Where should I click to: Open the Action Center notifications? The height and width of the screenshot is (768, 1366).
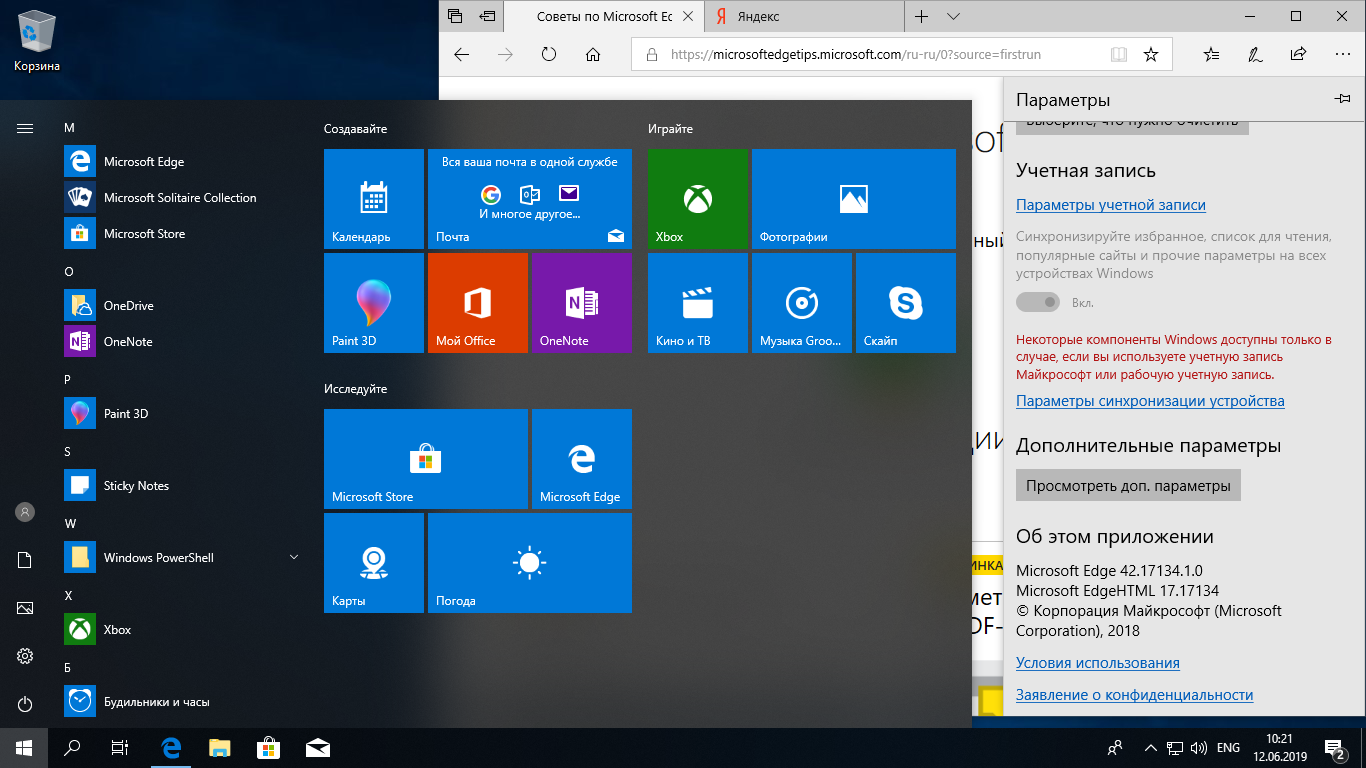point(1335,748)
